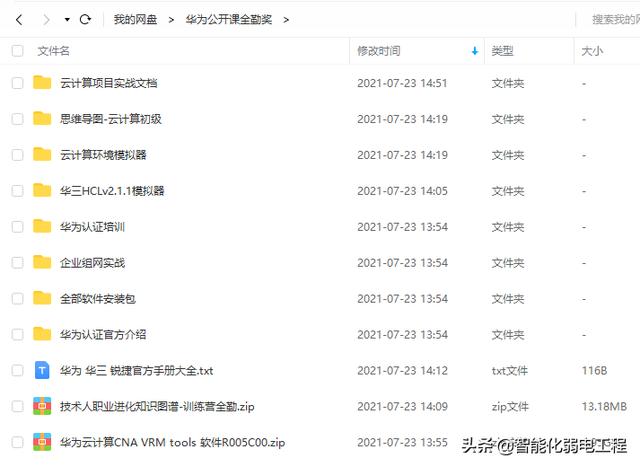Click folder icon of 全部软件安装包
Viewport: 640px width, 467px height.
tap(42, 298)
